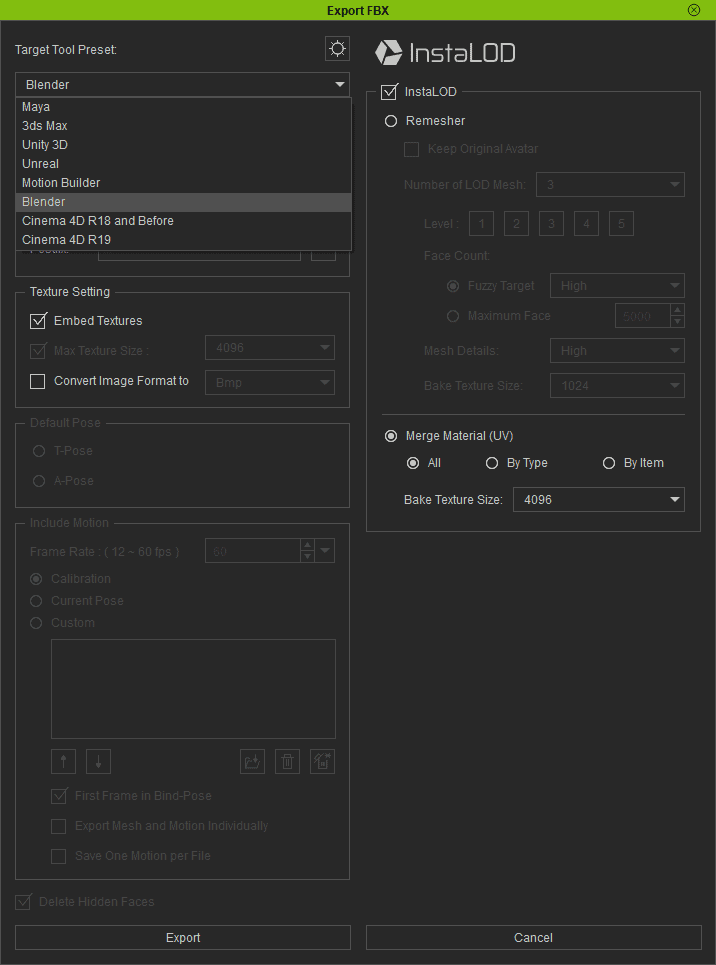Choose the All merge option

tap(413, 463)
